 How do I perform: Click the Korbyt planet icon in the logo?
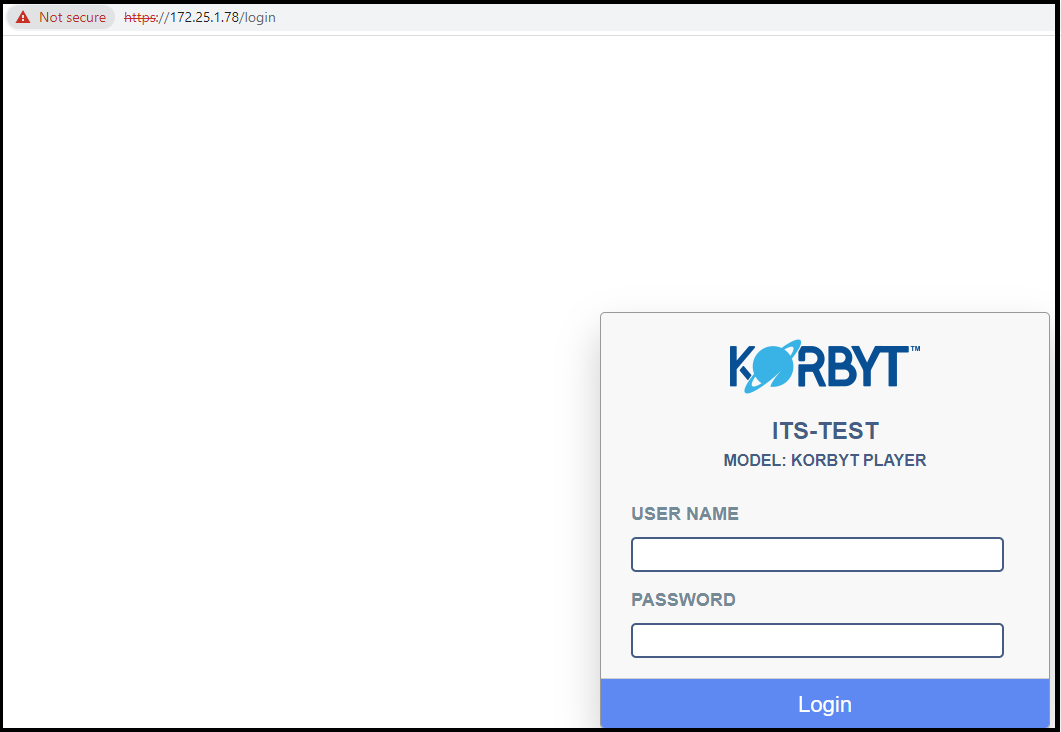point(772,365)
